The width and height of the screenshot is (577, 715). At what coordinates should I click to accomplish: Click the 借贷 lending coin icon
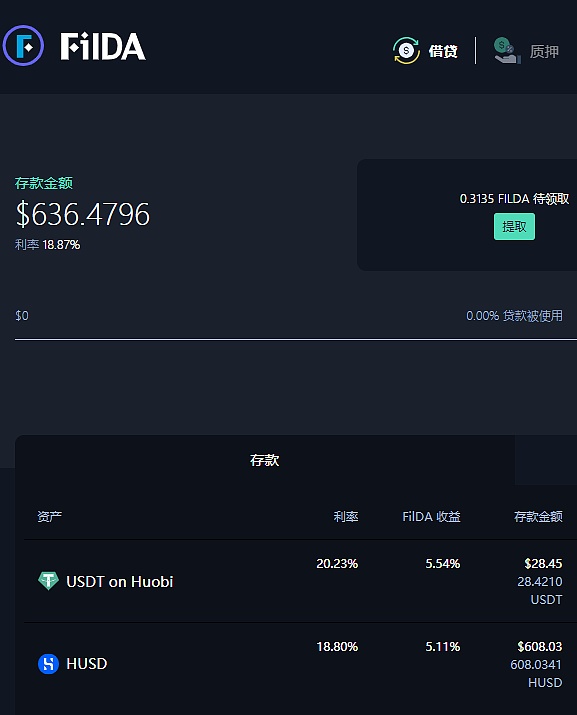(406, 51)
